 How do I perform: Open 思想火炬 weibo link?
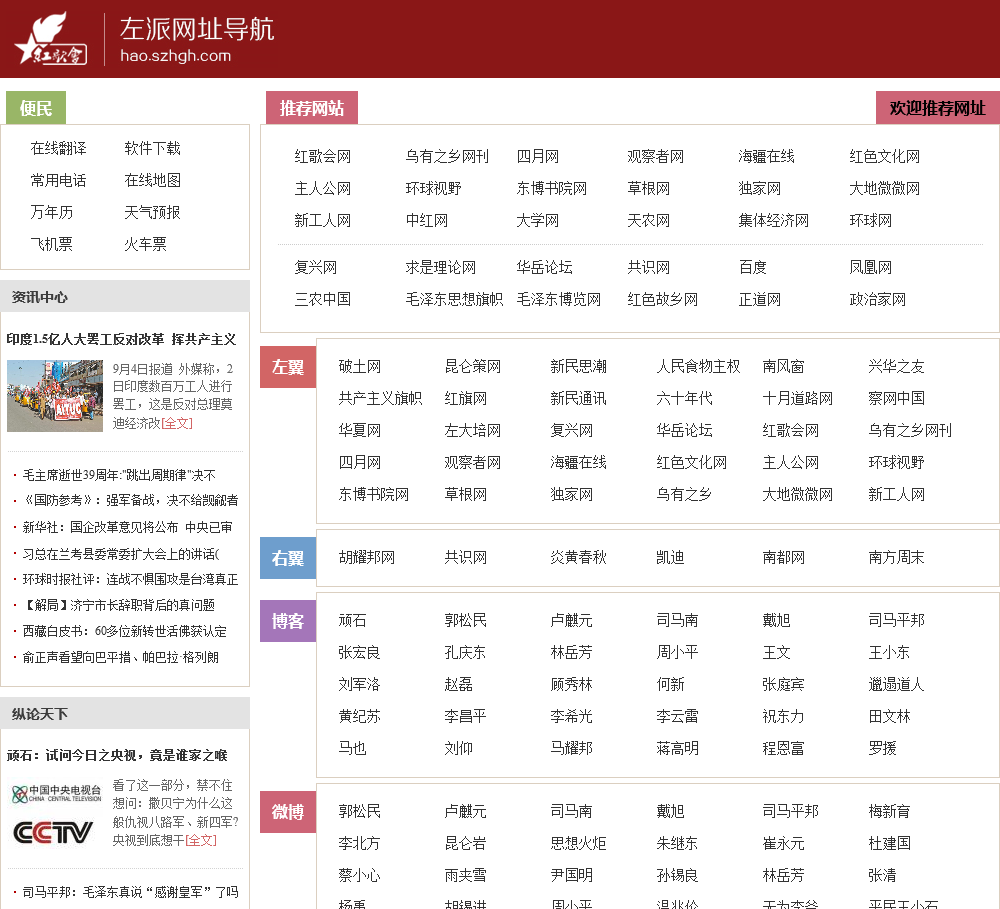578,843
